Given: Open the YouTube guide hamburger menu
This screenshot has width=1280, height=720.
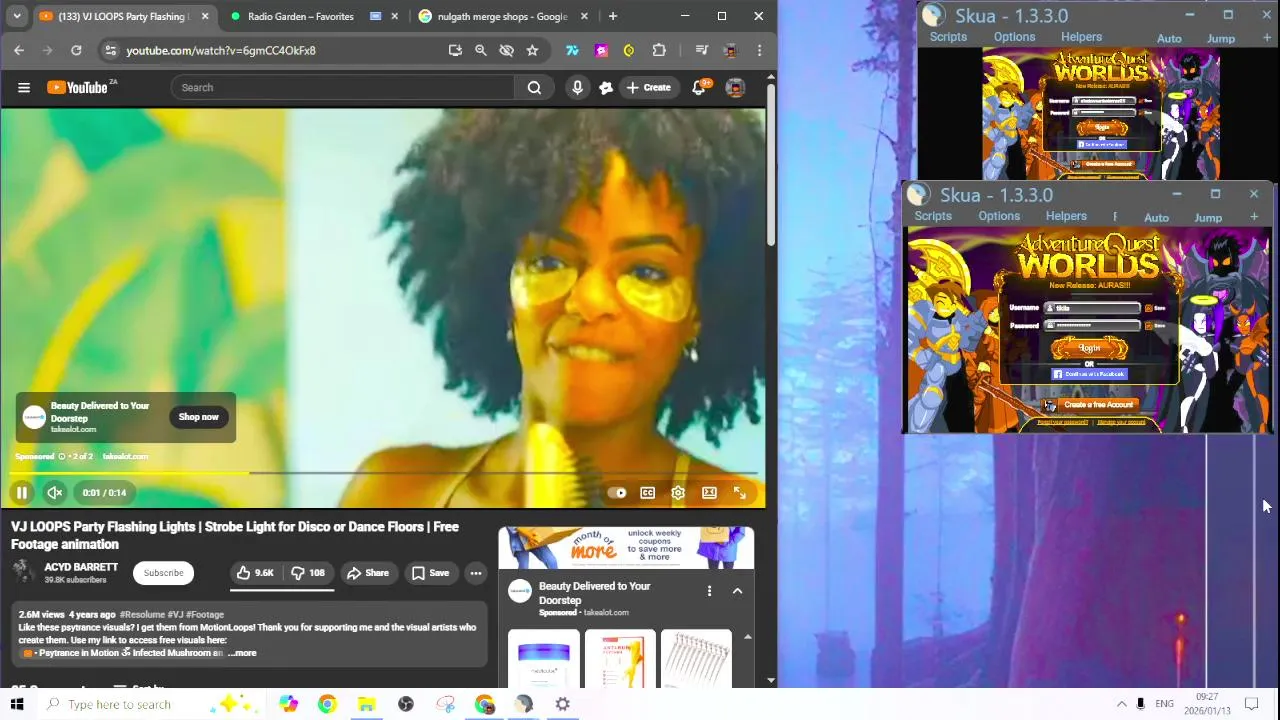Looking at the screenshot, I should pos(24,88).
